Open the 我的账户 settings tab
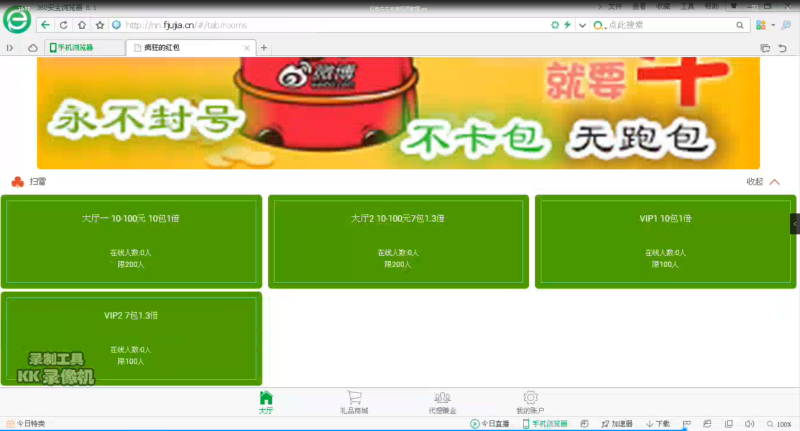This screenshot has width=800, height=431. 530,402
